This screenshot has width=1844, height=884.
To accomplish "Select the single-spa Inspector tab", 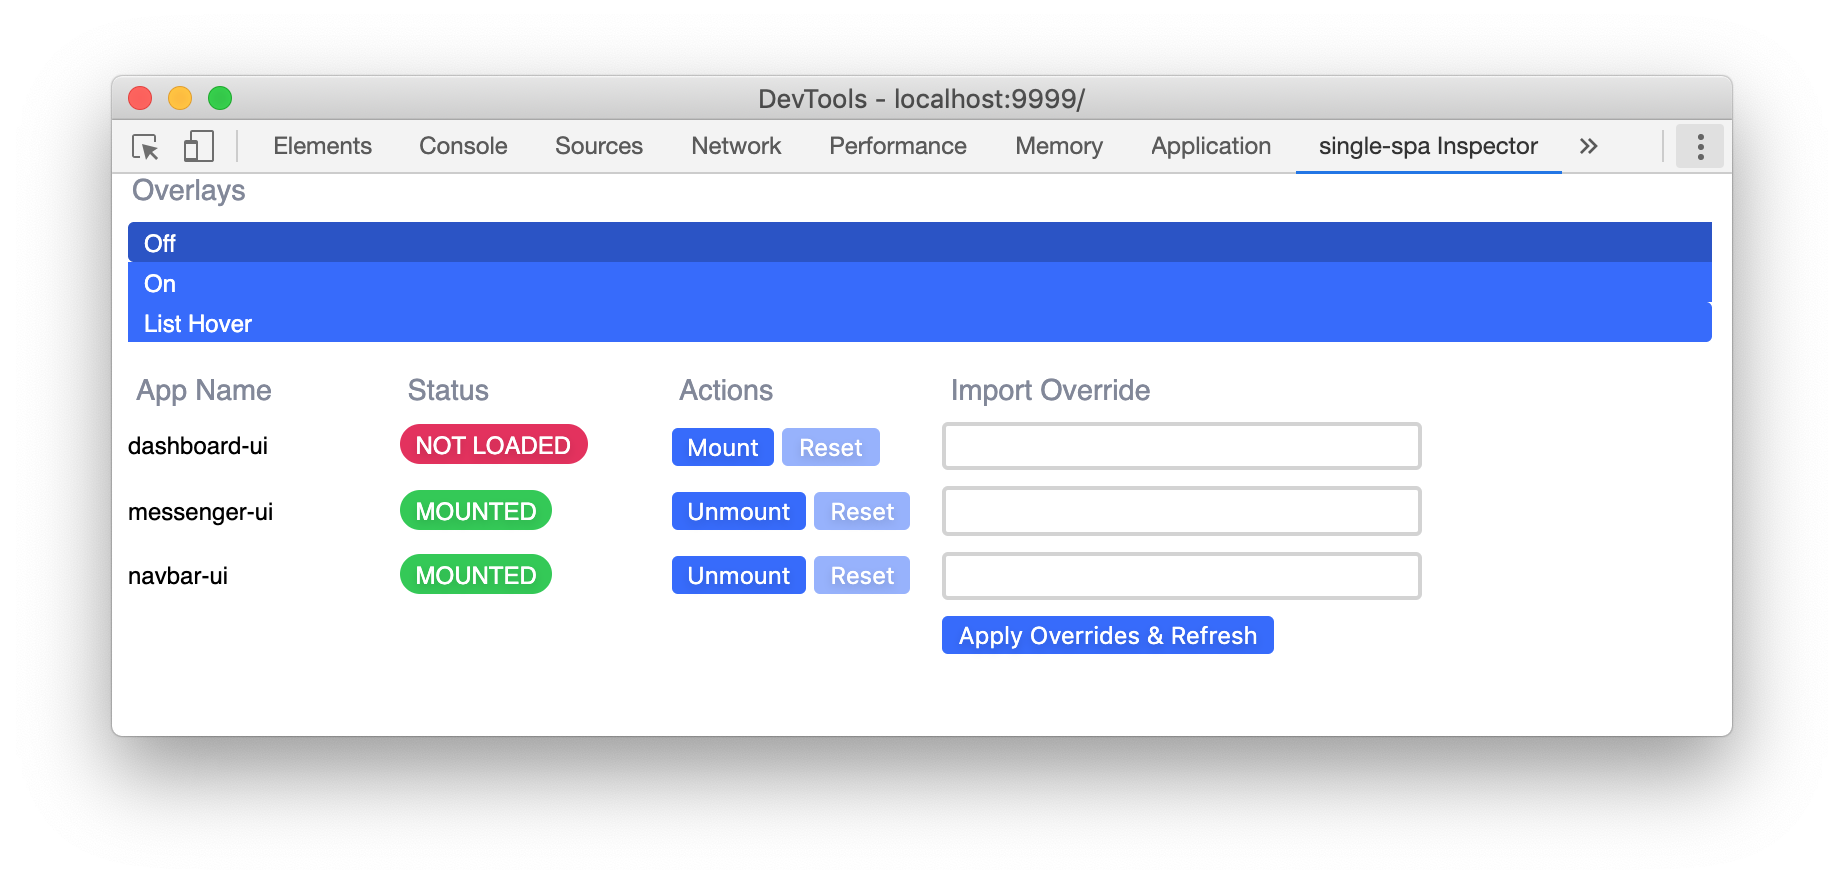I will tap(1428, 146).
